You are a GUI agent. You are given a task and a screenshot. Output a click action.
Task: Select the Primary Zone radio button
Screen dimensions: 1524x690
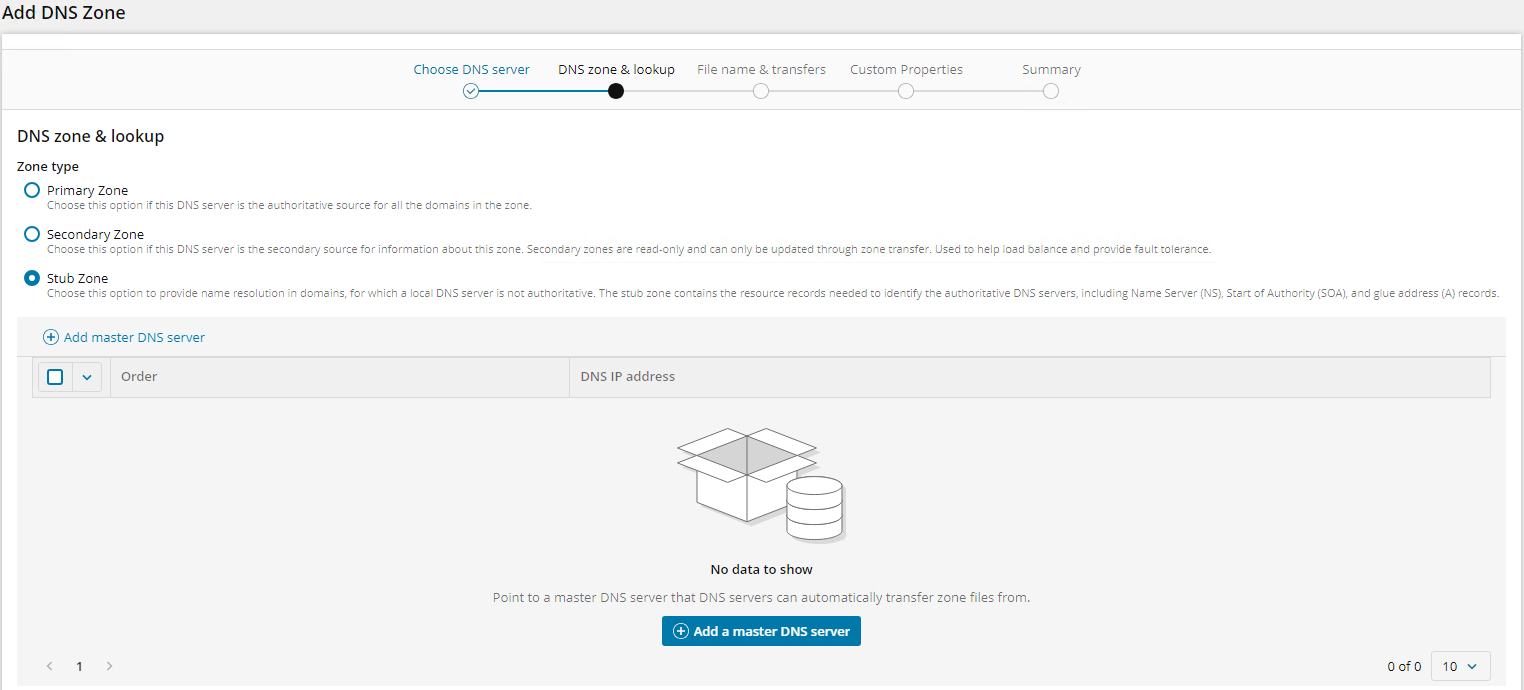pos(32,190)
